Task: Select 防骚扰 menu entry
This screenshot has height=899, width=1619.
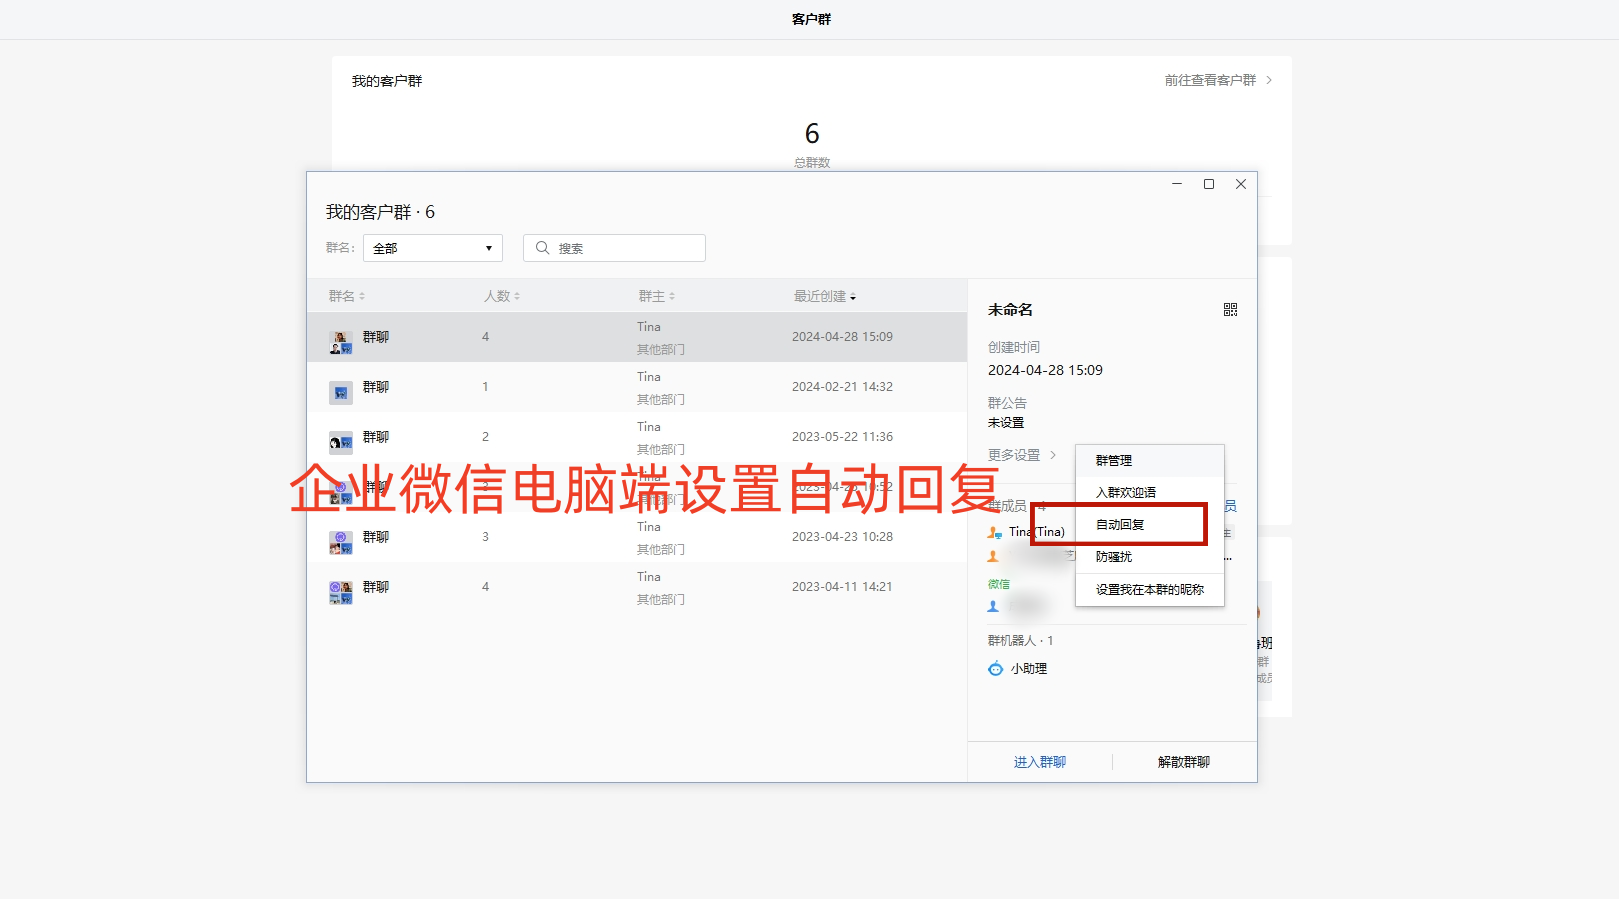Action: (1150, 557)
